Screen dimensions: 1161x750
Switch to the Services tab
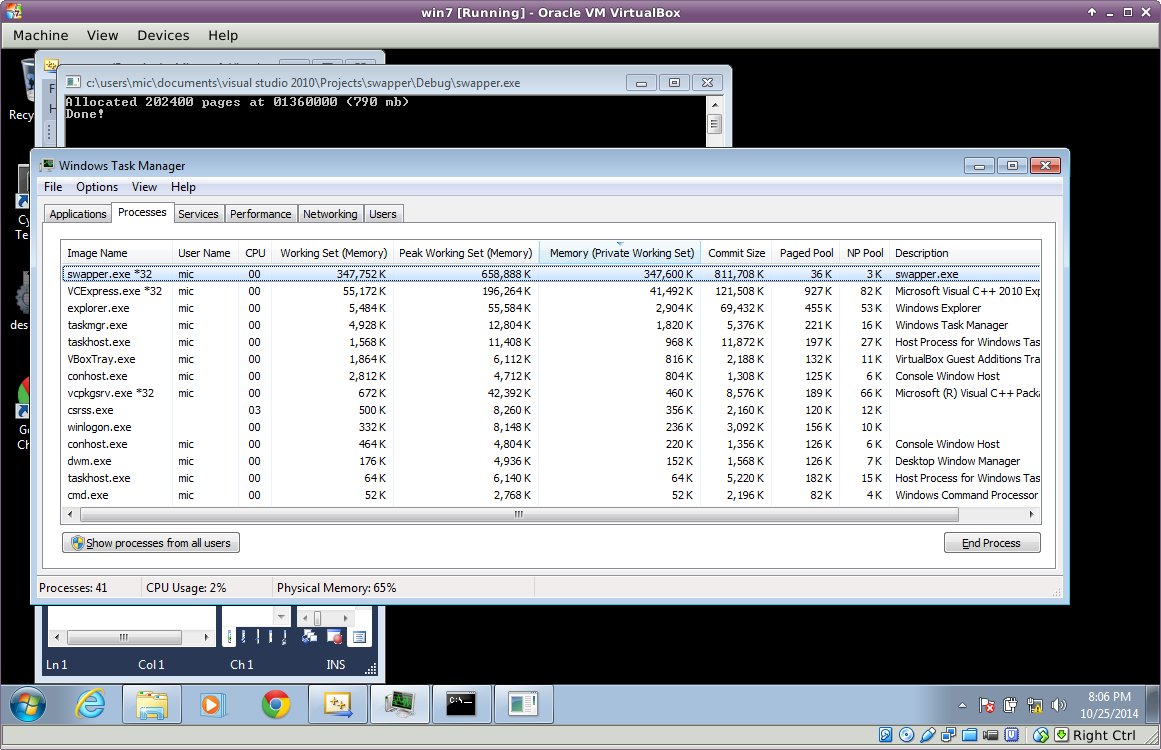198,214
